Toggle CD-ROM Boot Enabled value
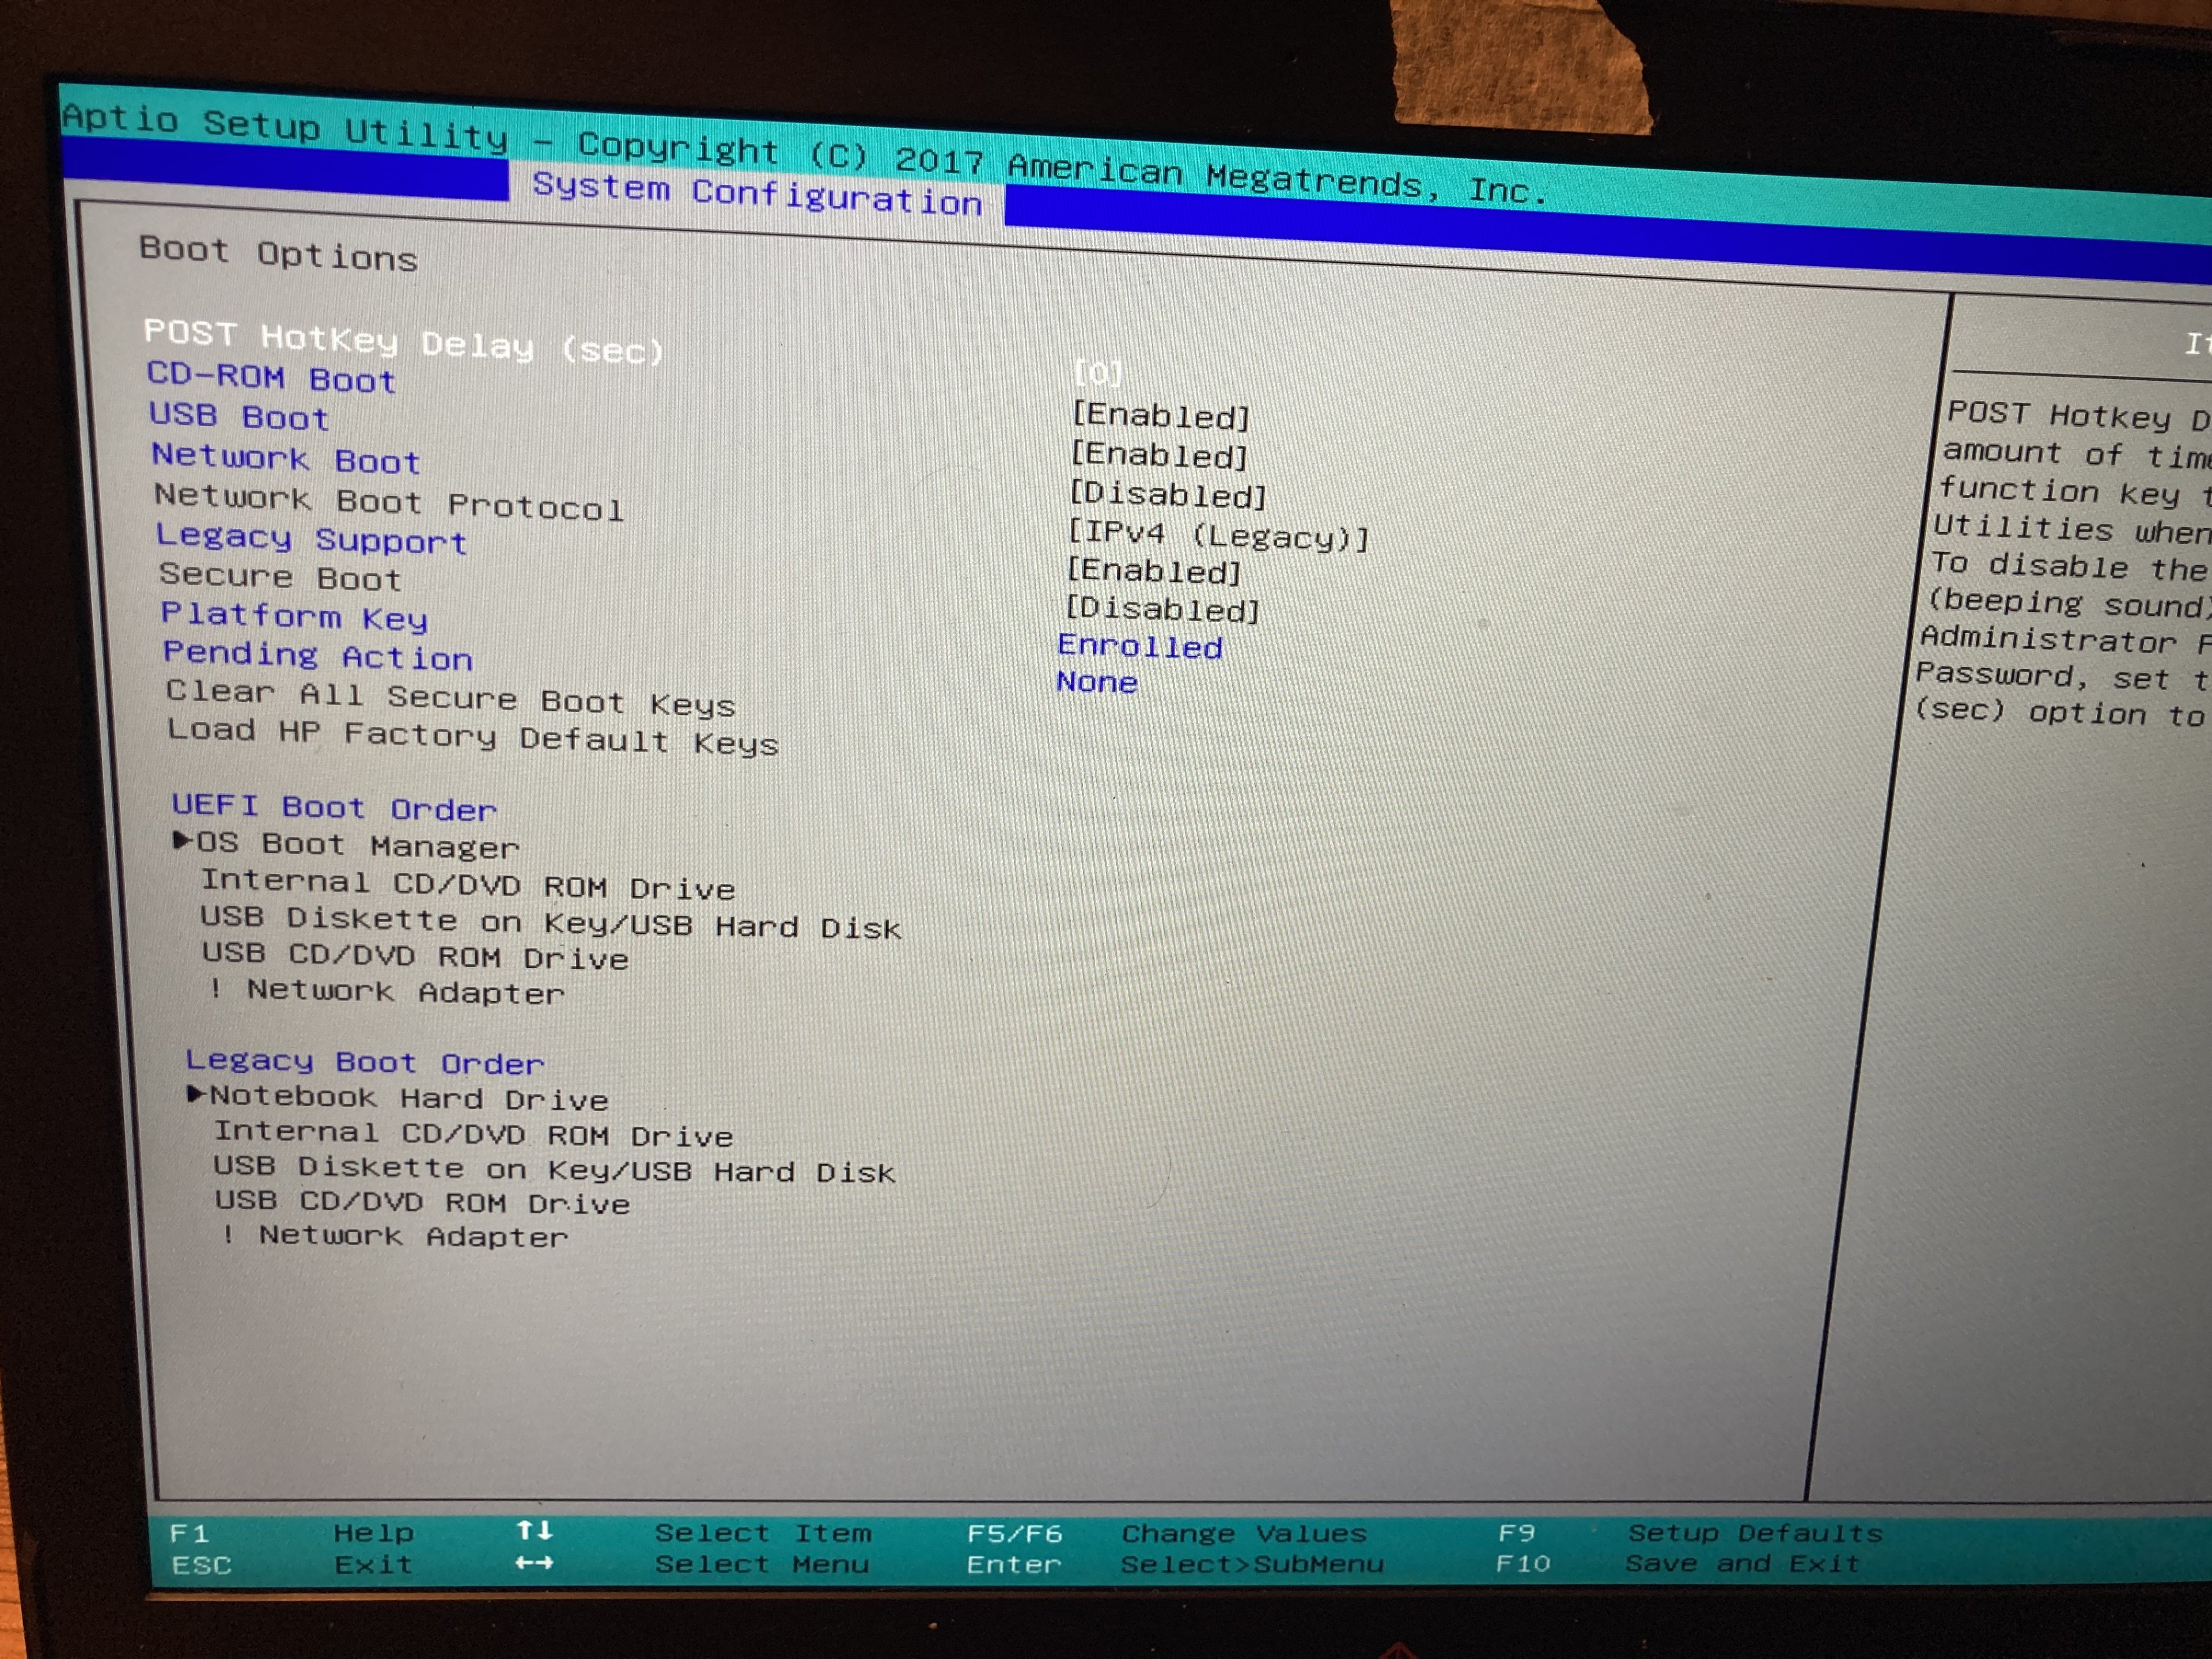Image resolution: width=2212 pixels, height=1659 pixels. [1160, 415]
